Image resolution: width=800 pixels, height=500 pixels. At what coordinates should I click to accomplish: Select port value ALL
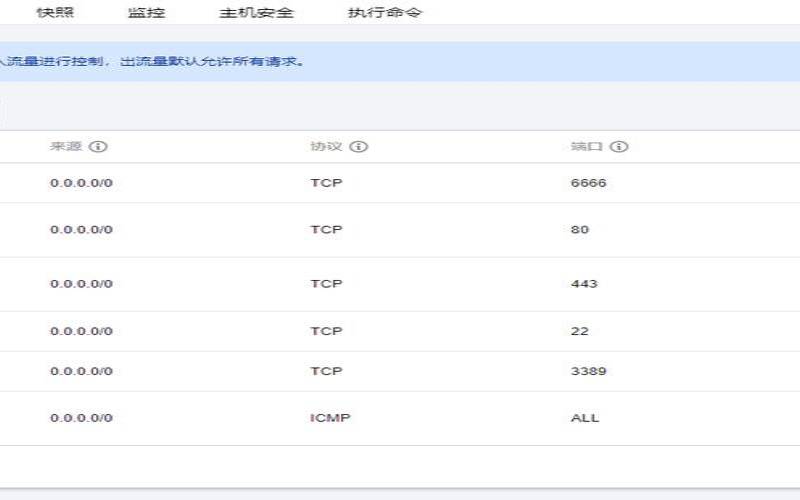[585, 418]
